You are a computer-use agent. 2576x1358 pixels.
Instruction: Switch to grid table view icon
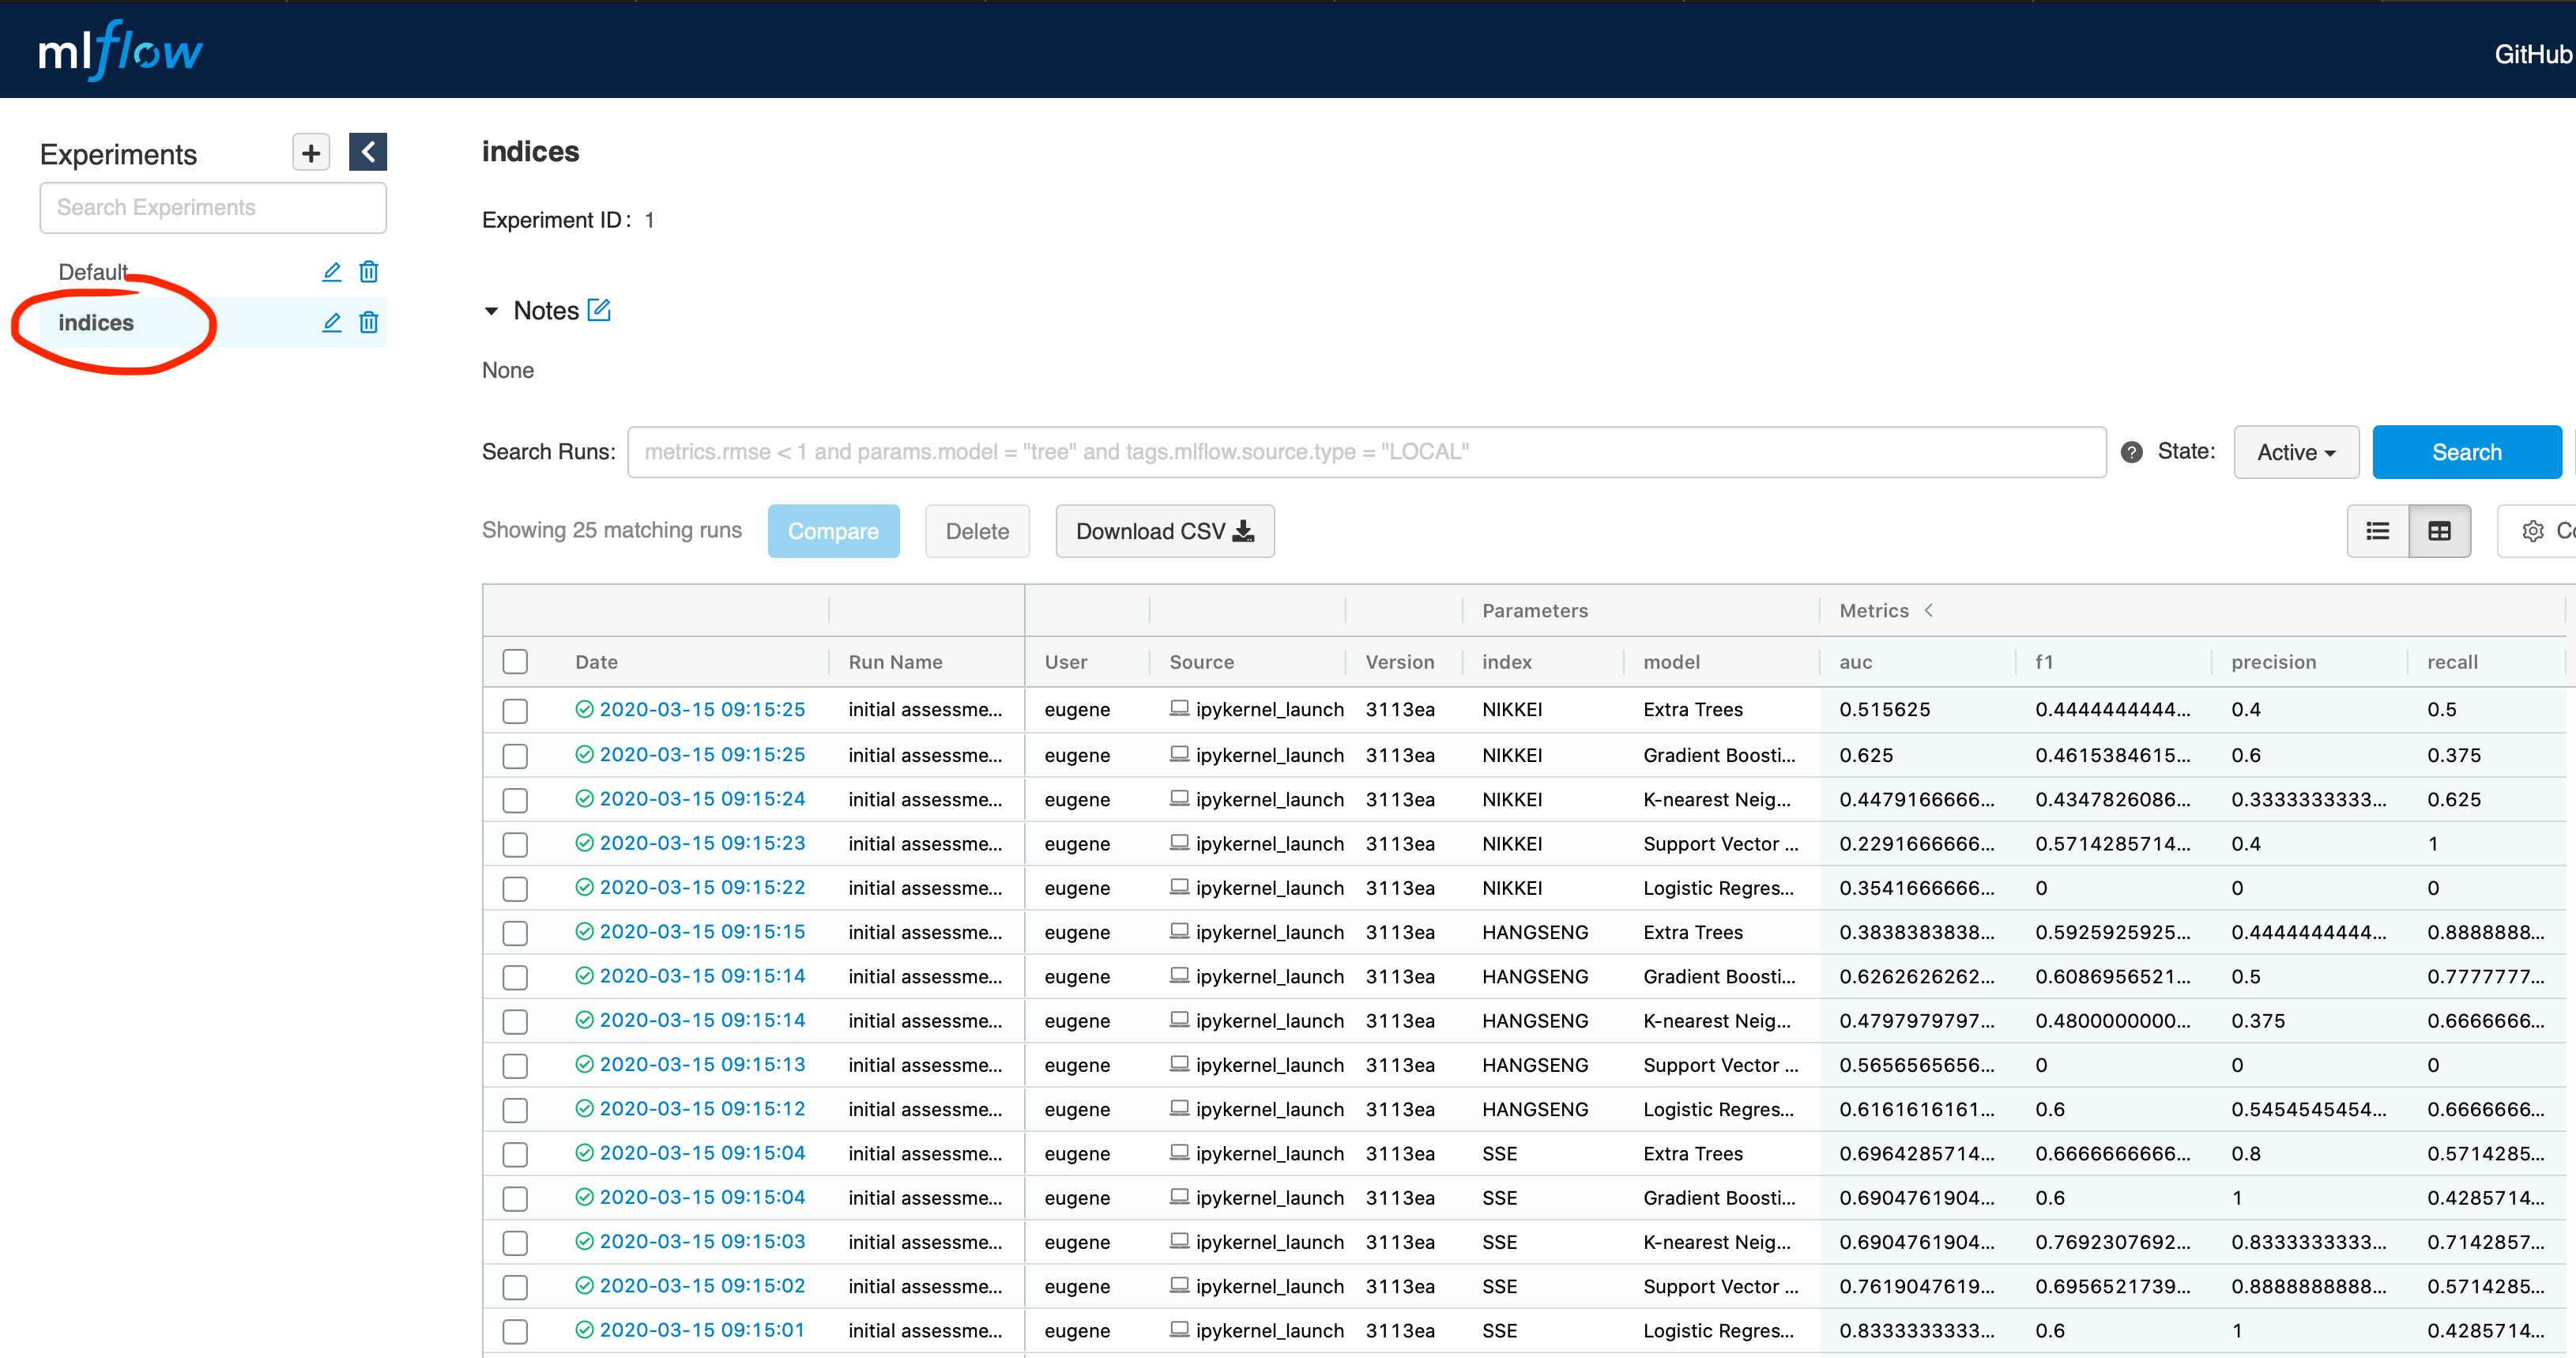2439,531
